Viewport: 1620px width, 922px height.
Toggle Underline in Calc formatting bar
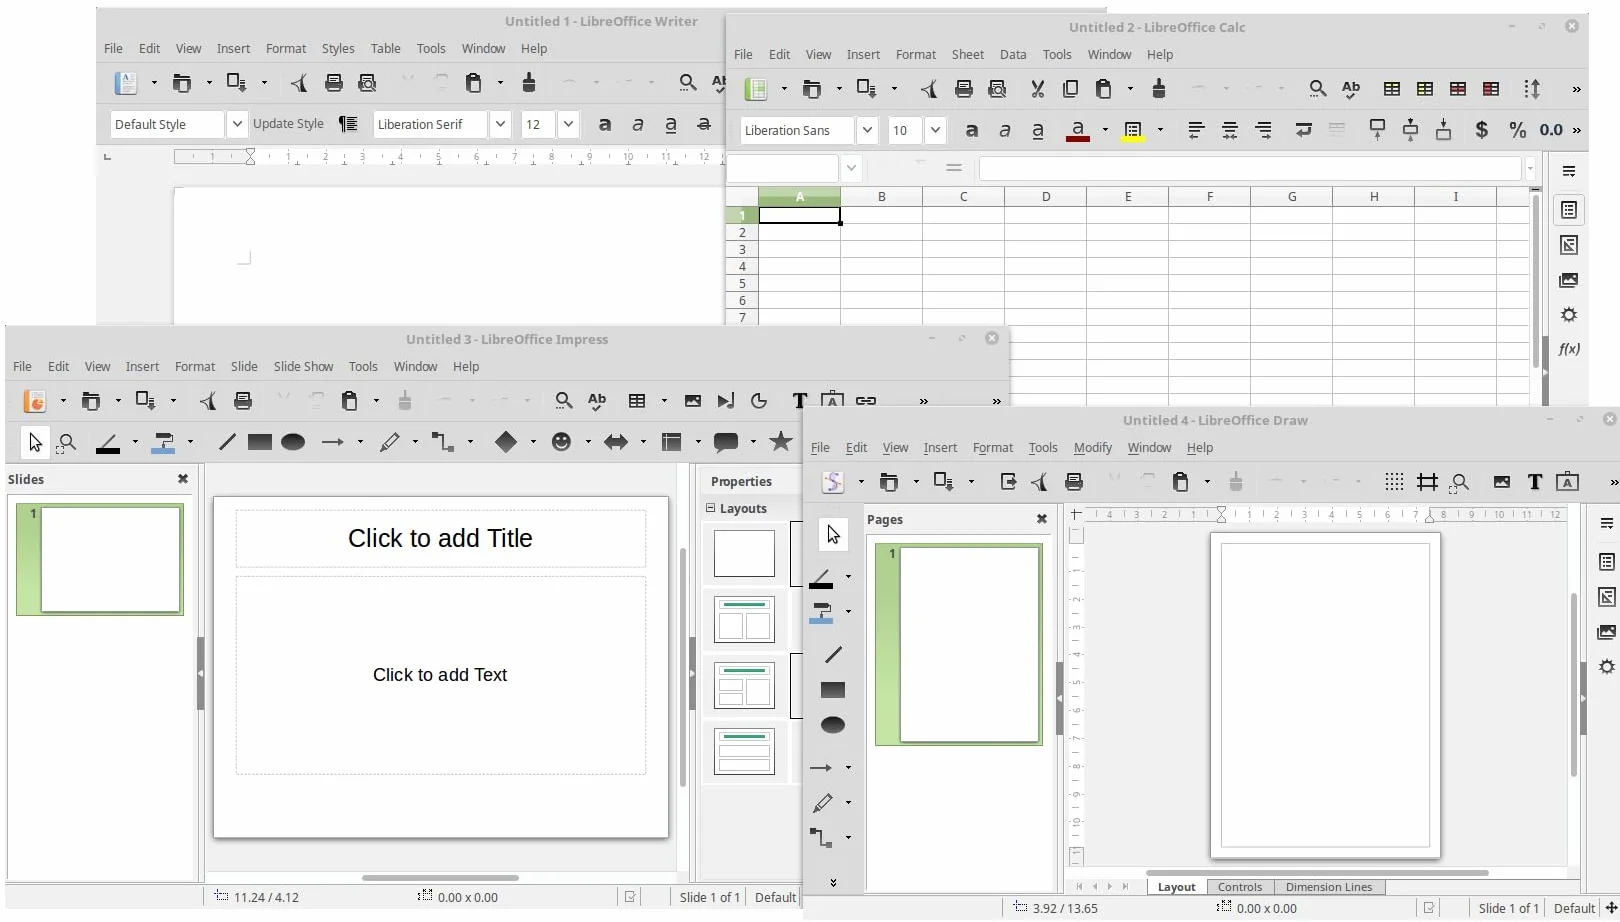[1038, 131]
